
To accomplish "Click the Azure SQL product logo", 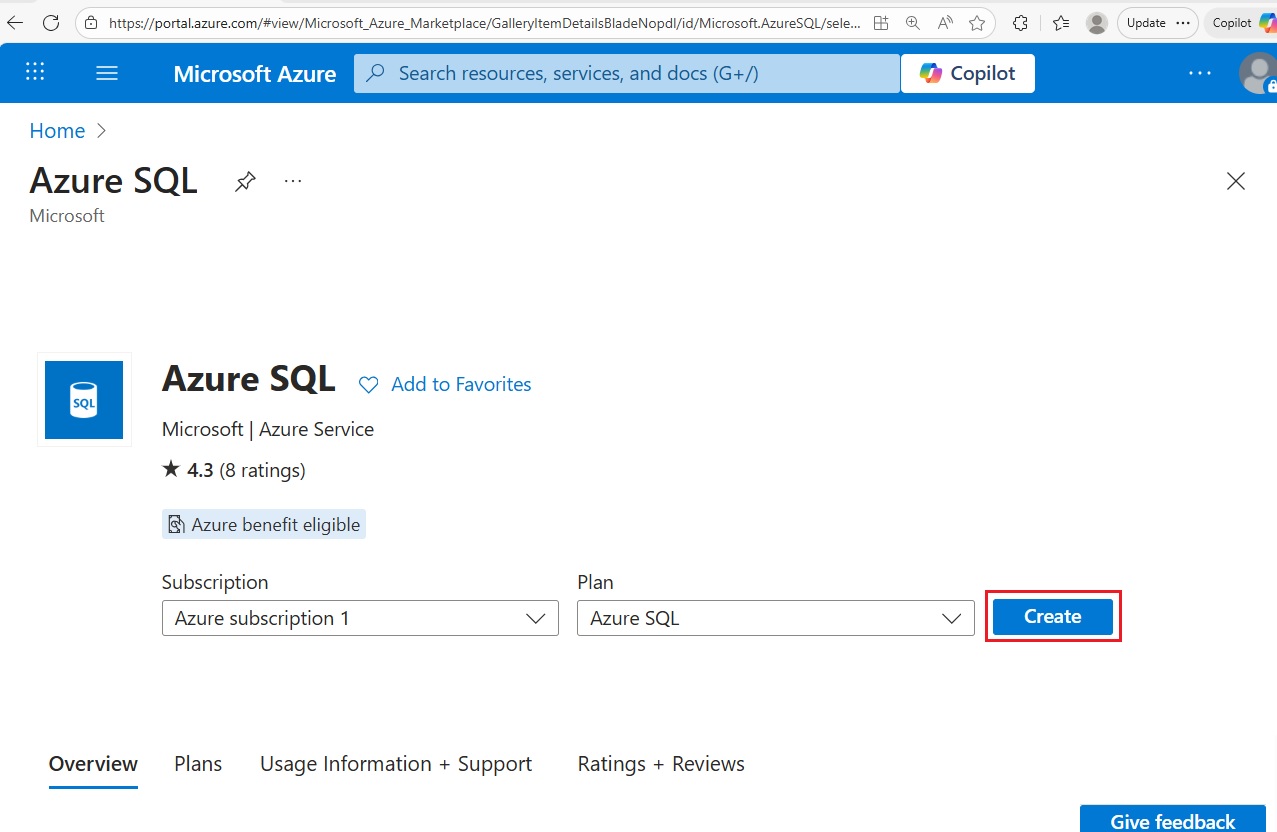I will 84,400.
